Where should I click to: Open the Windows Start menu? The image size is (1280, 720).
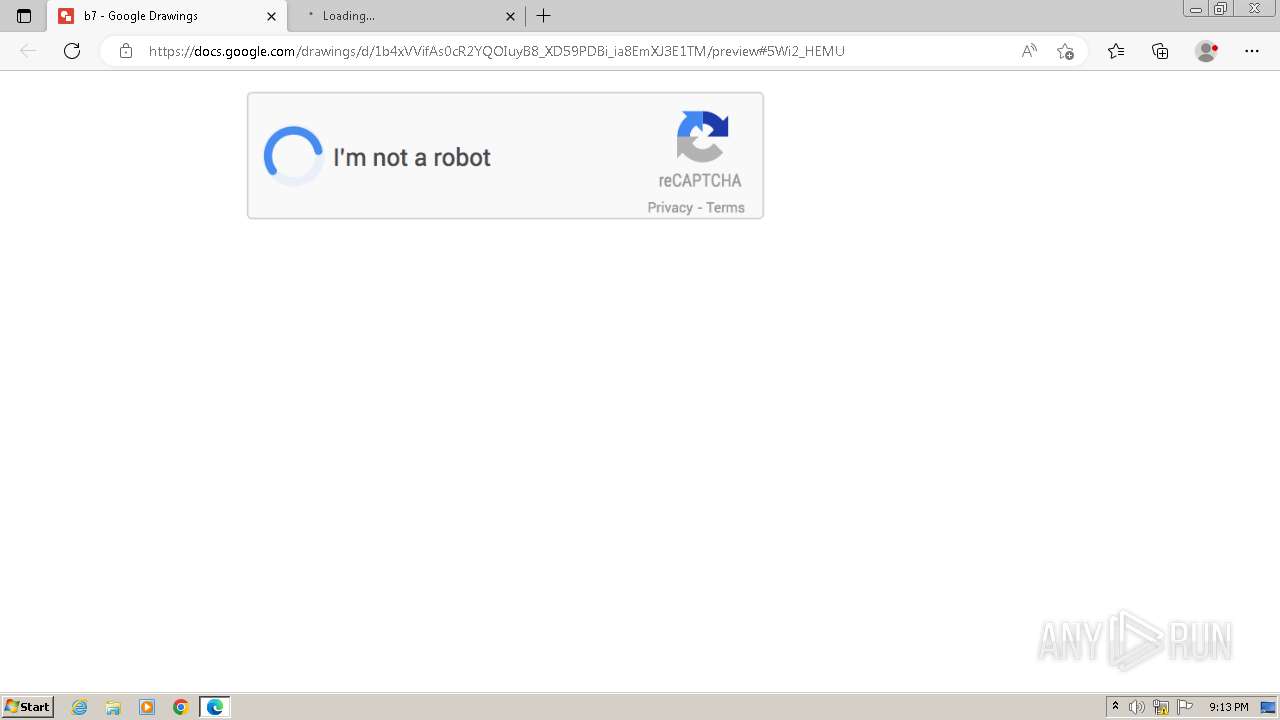pyautogui.click(x=28, y=707)
